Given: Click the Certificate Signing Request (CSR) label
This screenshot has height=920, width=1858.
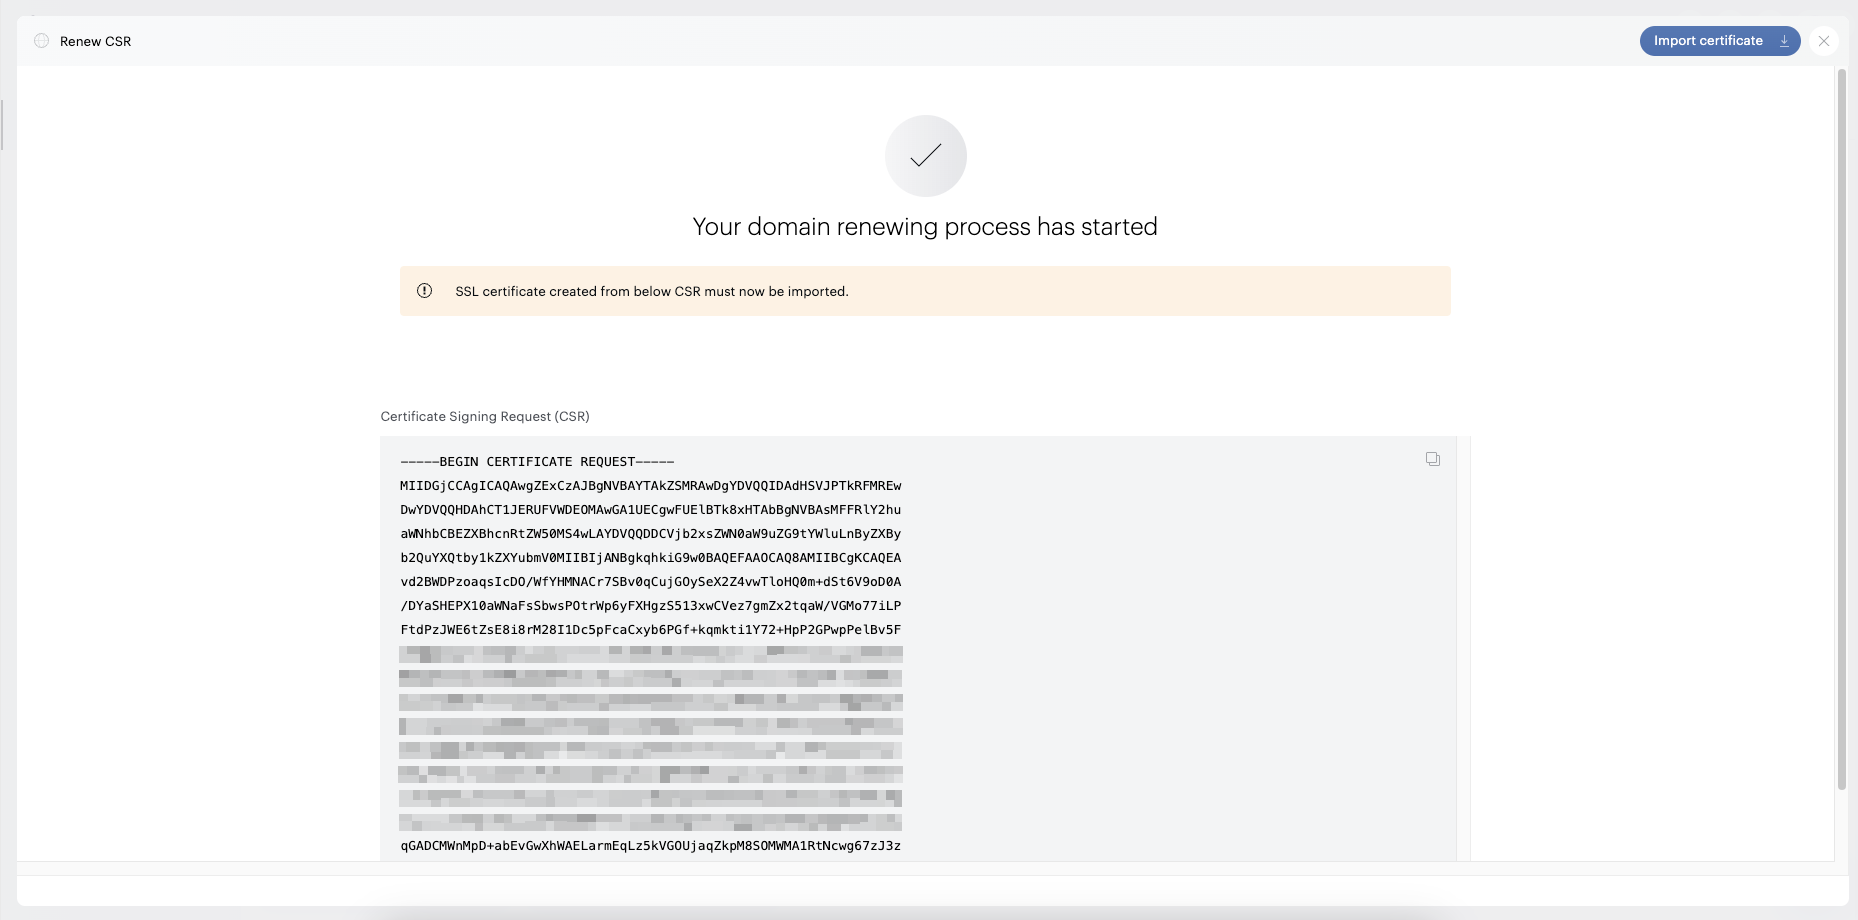Looking at the screenshot, I should (x=485, y=416).
